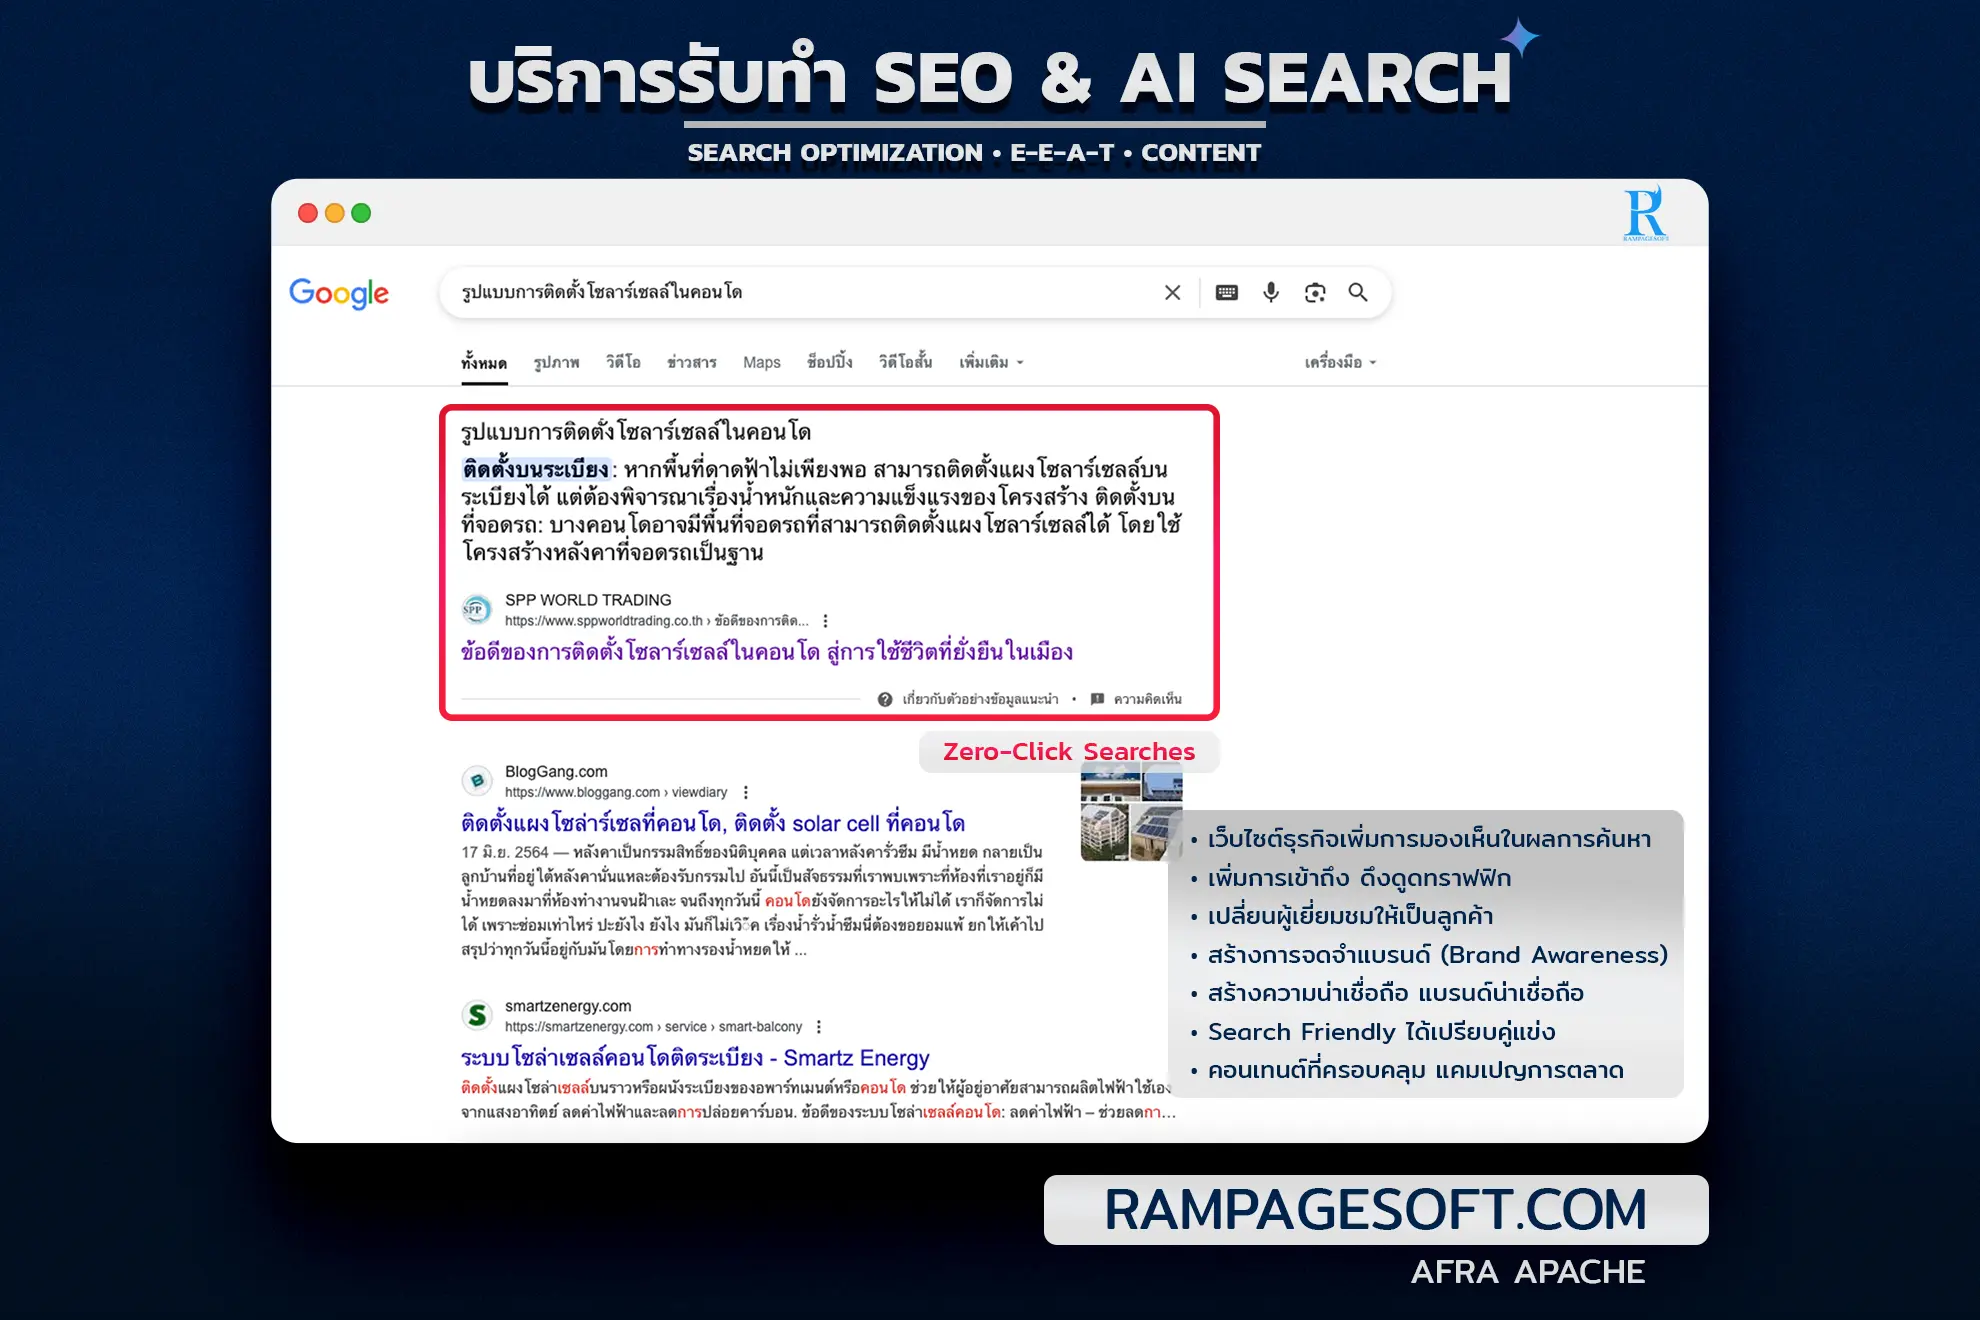Open three-dot menu beside bloggang URL
This screenshot has height=1320, width=1980.
click(x=745, y=792)
